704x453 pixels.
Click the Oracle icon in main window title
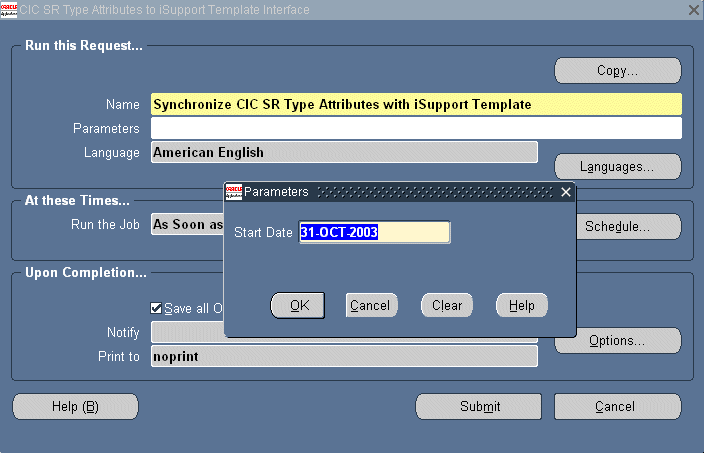pos(9,9)
